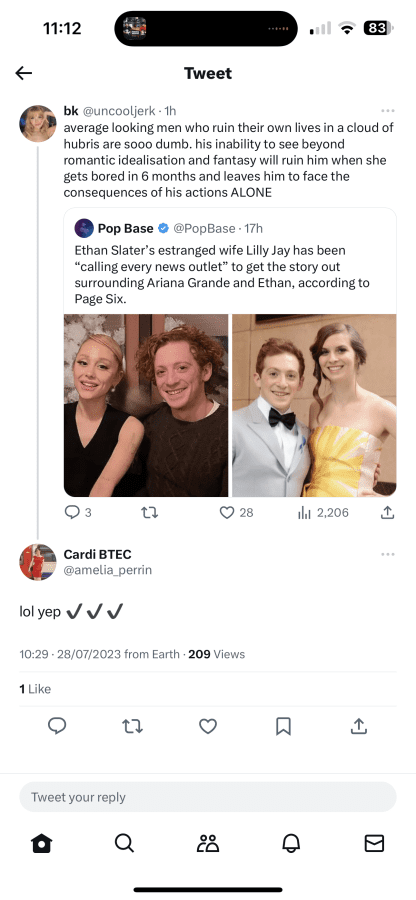This screenshot has width=416, height=900.
Task: Retweet Cardi BTEC's reply
Action: click(133, 727)
